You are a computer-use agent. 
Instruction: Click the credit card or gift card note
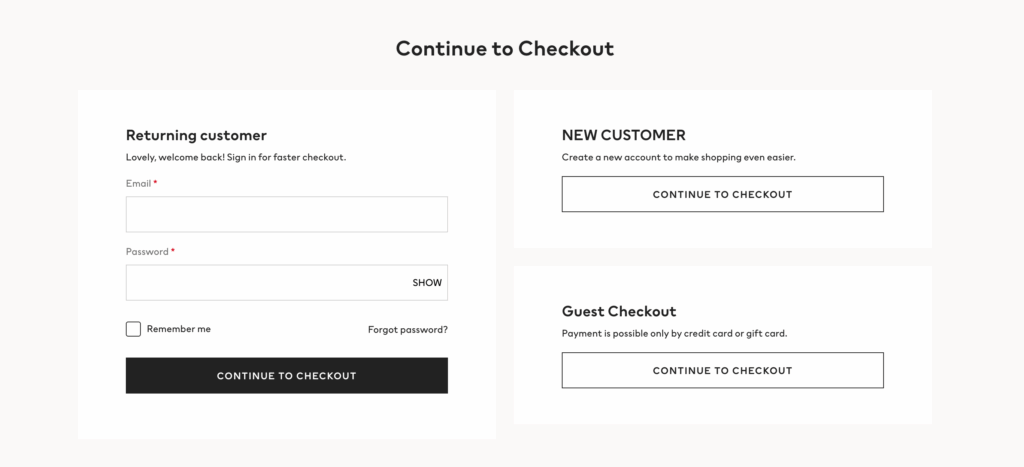click(x=675, y=333)
